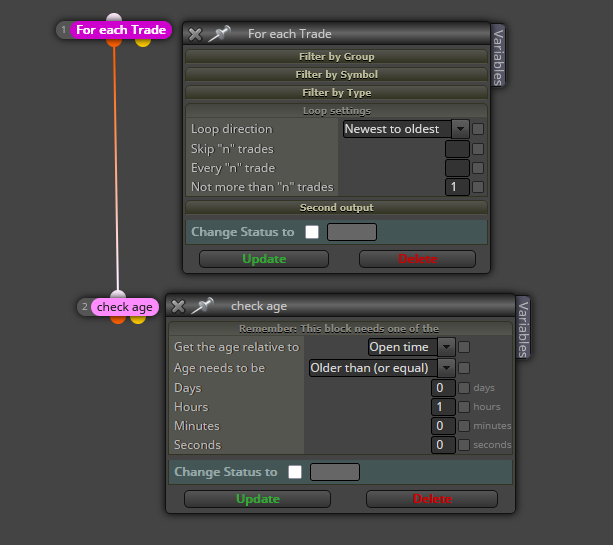The image size is (613, 545).
Task: Toggle the minutes checkbox
Action: pyautogui.click(x=464, y=426)
